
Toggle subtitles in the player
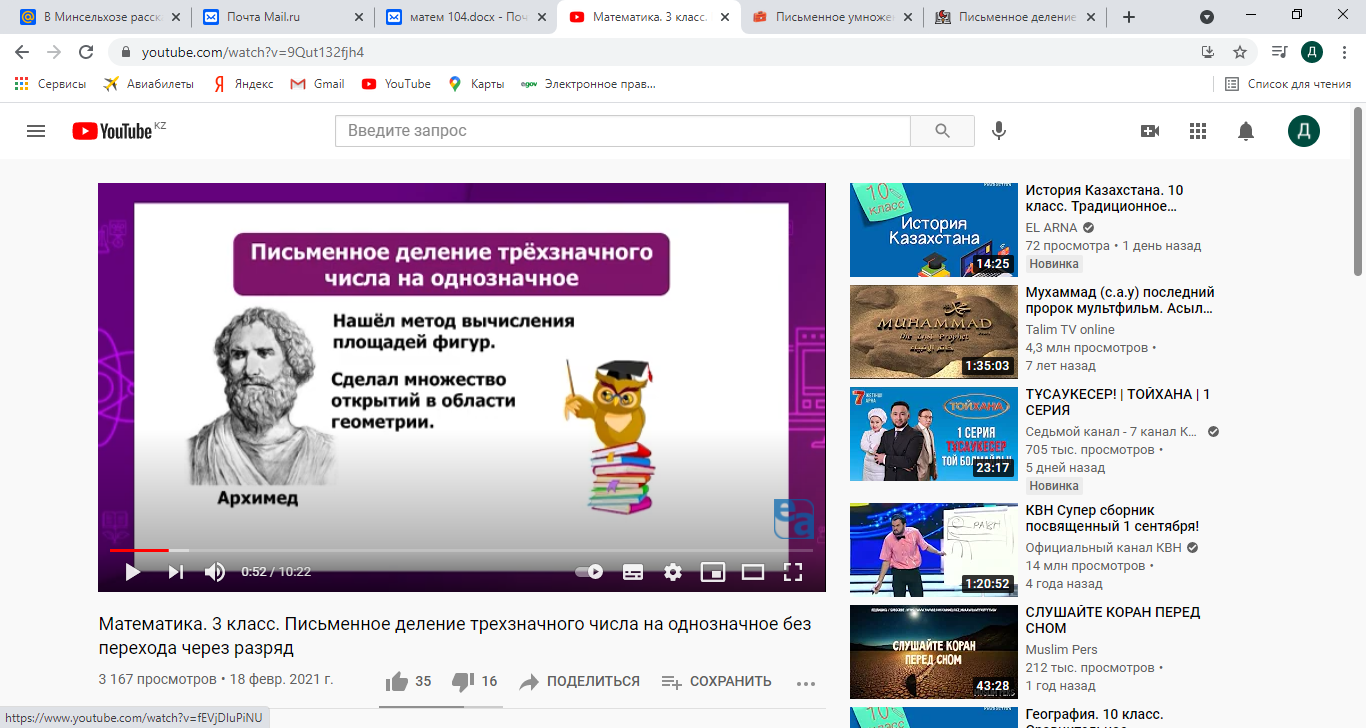[633, 572]
